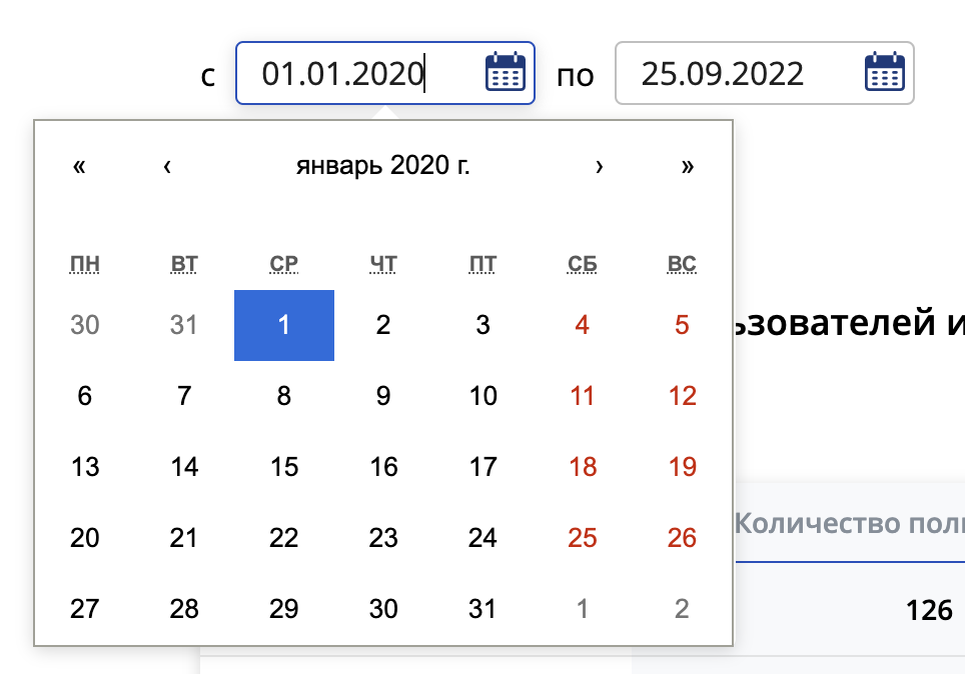
Task: Select January 15 in the calendar
Action: pos(283,466)
